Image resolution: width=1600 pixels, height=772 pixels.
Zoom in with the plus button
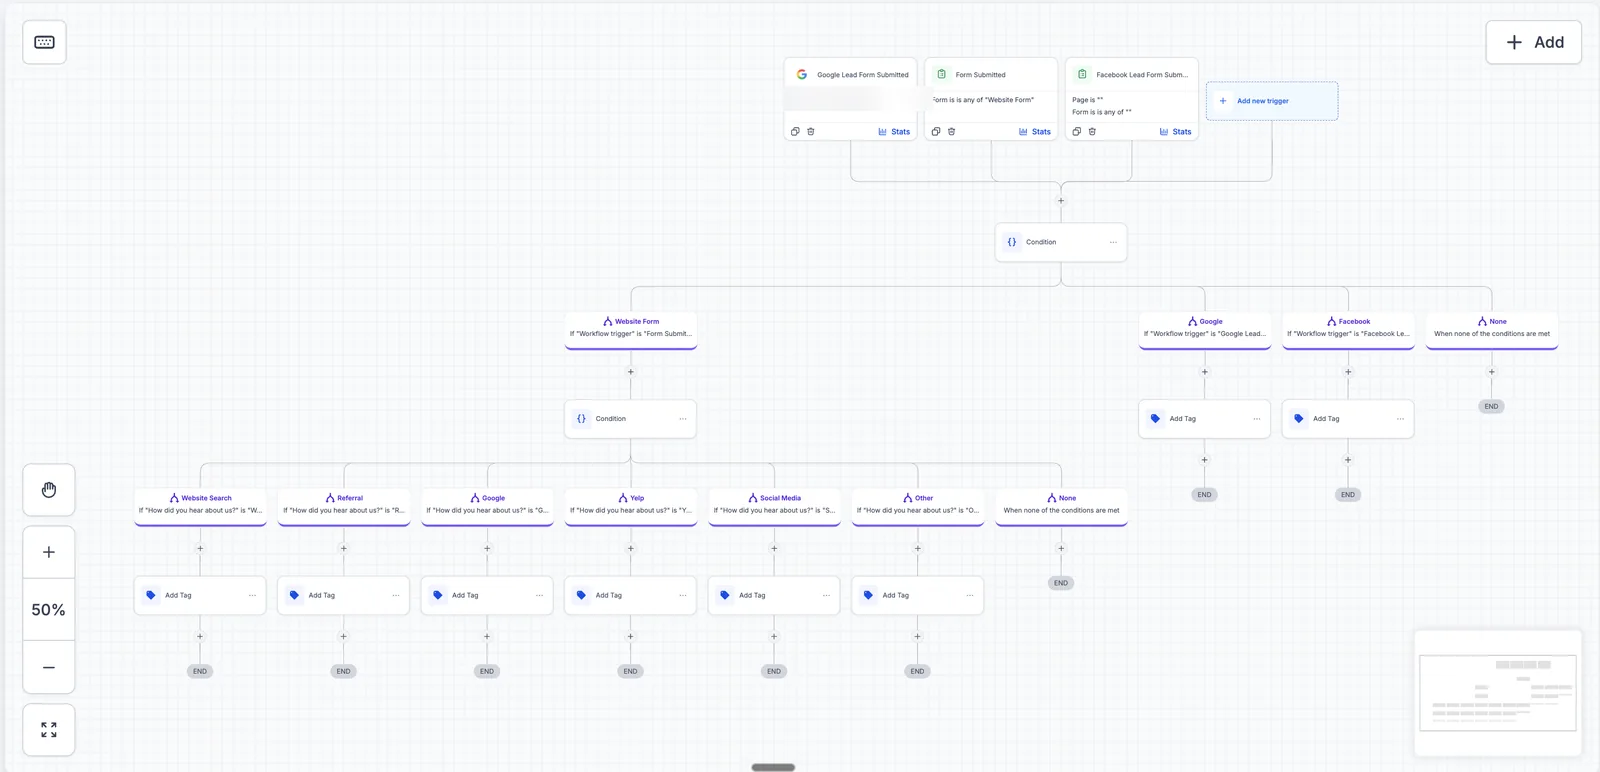pyautogui.click(x=49, y=552)
